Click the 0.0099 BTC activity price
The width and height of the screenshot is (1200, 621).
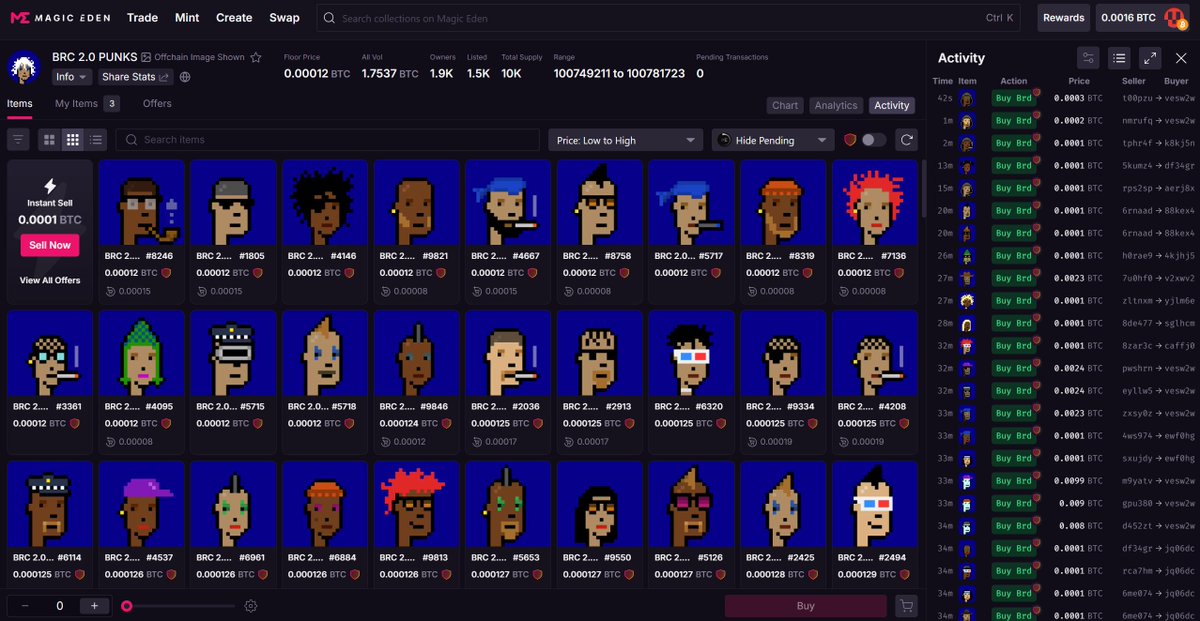pos(1076,481)
